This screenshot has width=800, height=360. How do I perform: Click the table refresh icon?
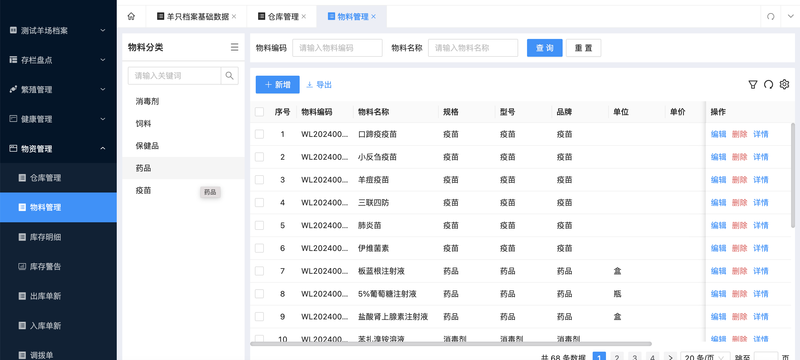click(768, 85)
